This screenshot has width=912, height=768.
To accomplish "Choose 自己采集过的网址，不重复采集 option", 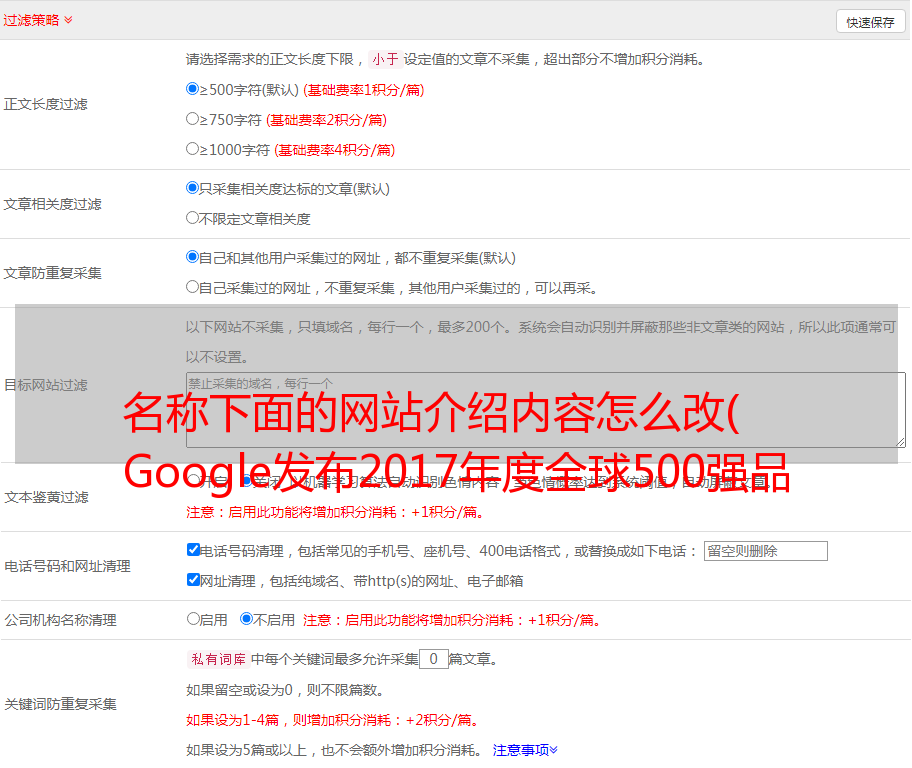I will point(193,287).
